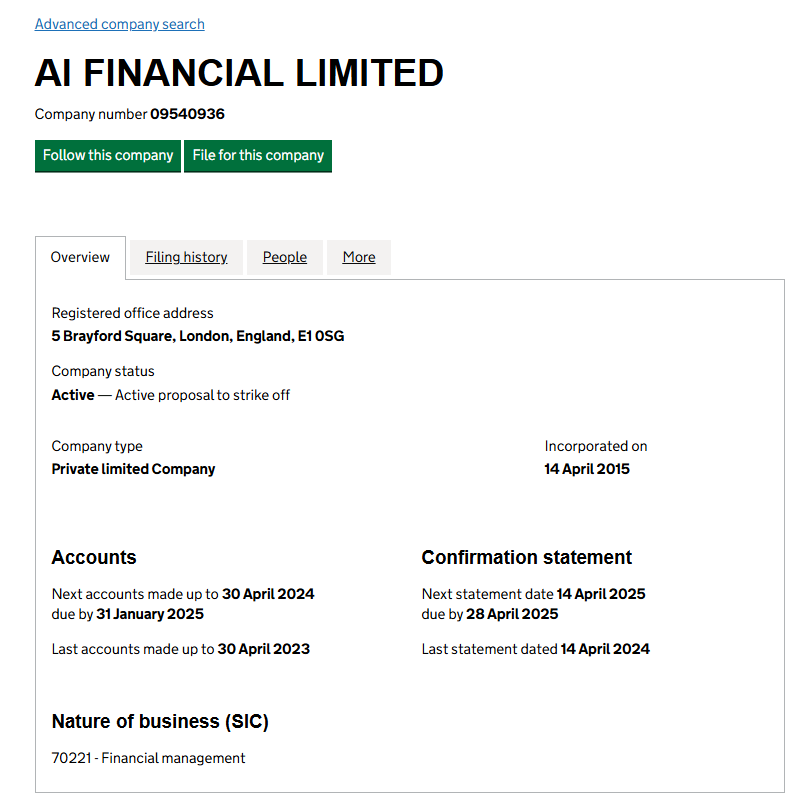788x800 pixels.
Task: Click the last accounts date 30 April 2023
Action: tap(264, 649)
